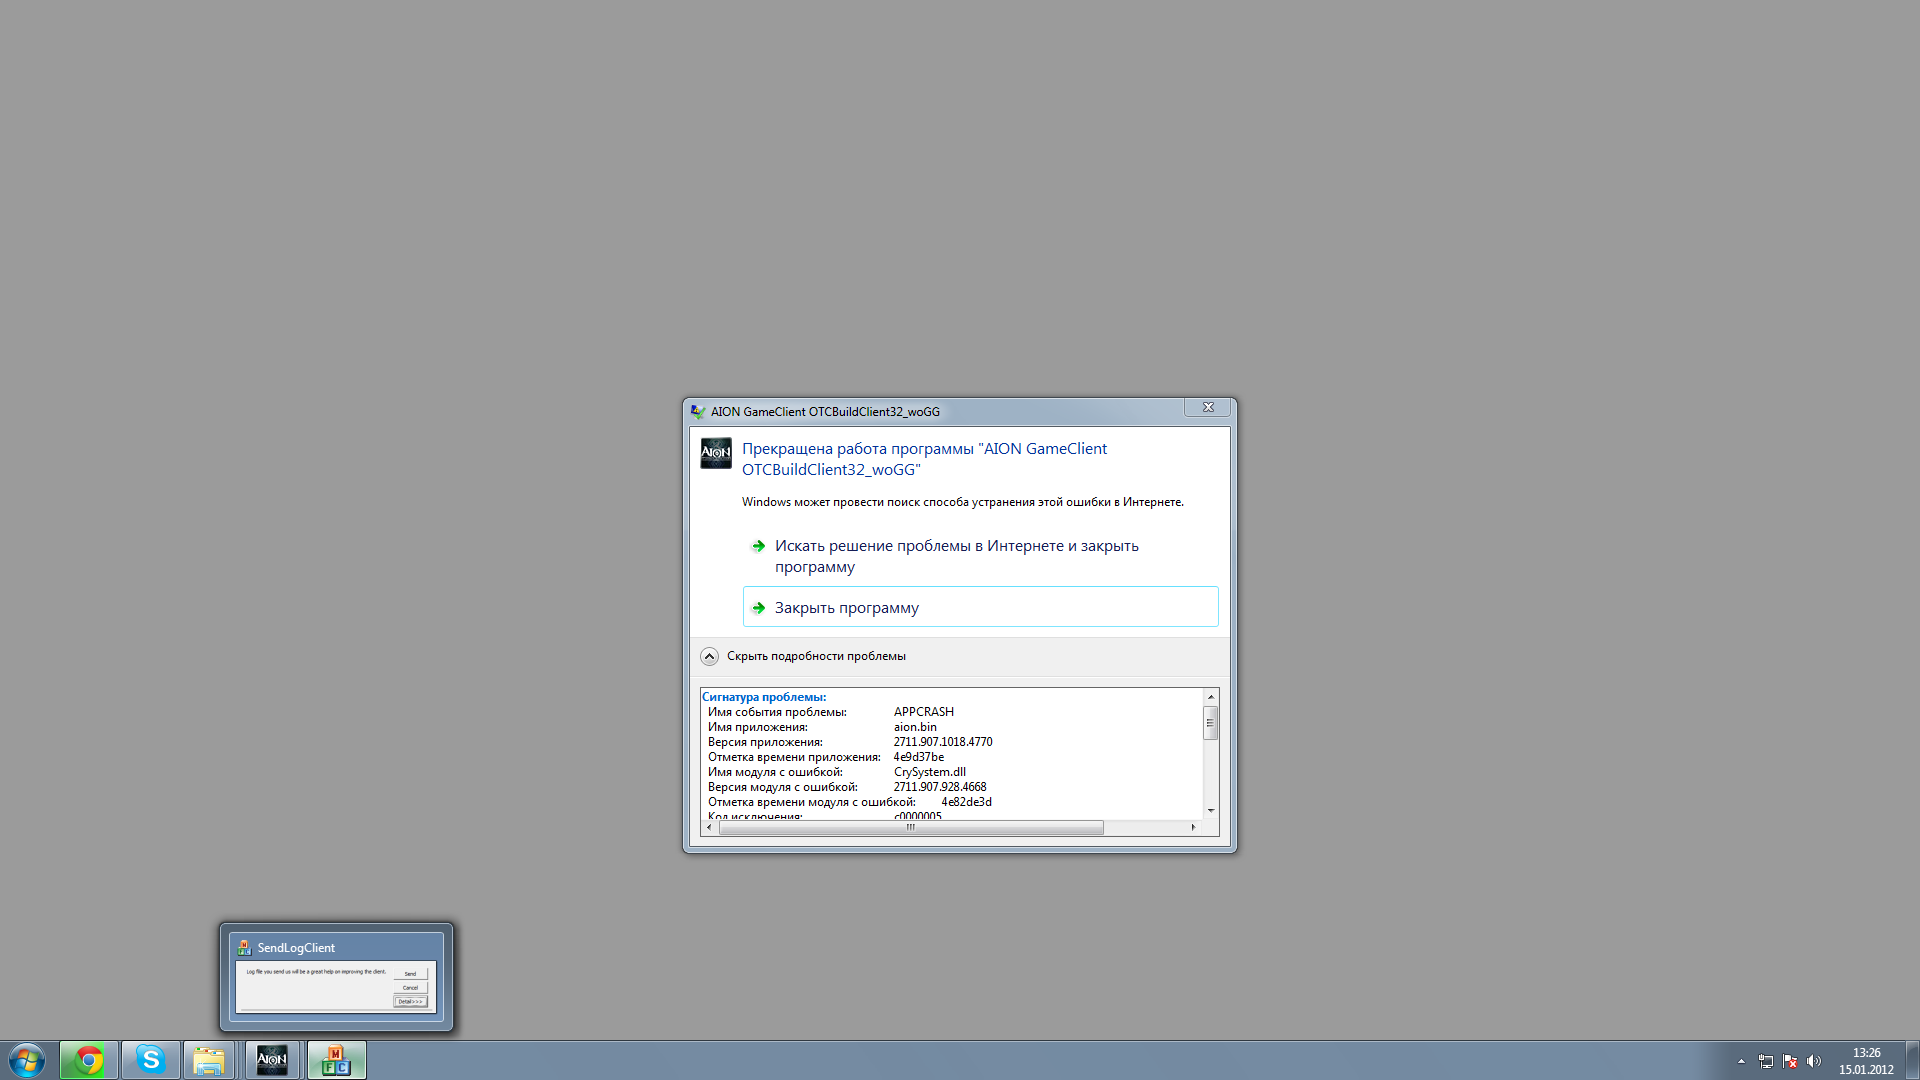
Task: Collapse problem details chevron
Action: 709,656
